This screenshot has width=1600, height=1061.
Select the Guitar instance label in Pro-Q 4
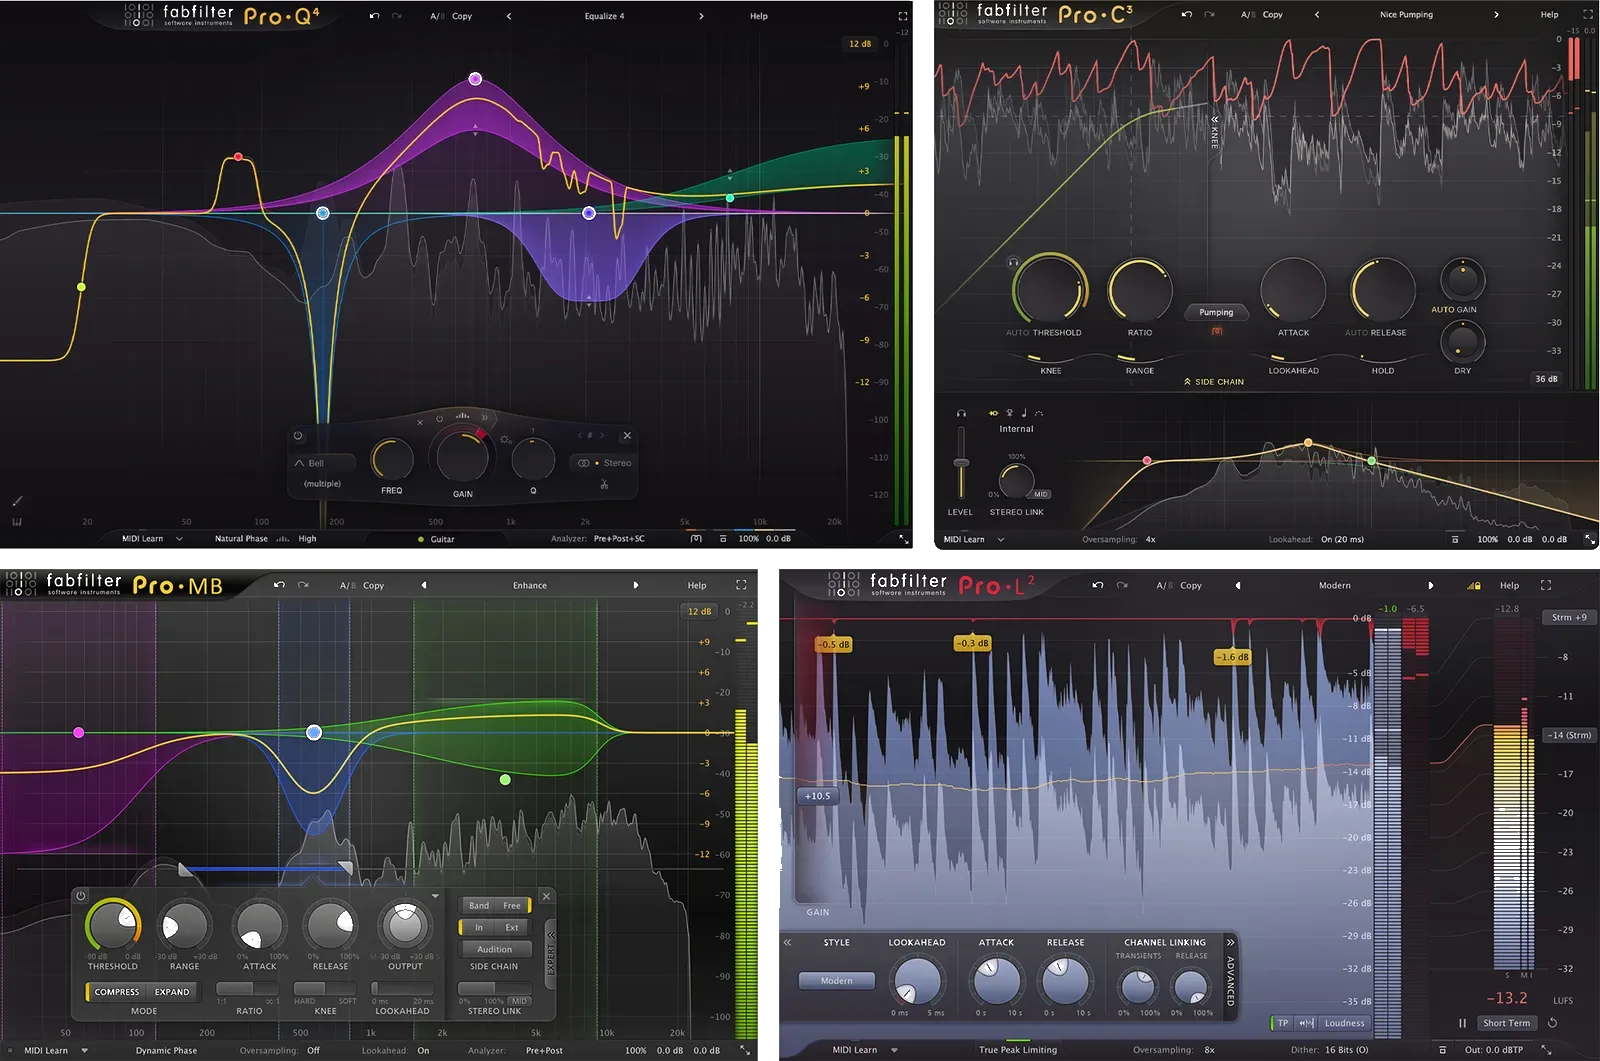point(442,539)
